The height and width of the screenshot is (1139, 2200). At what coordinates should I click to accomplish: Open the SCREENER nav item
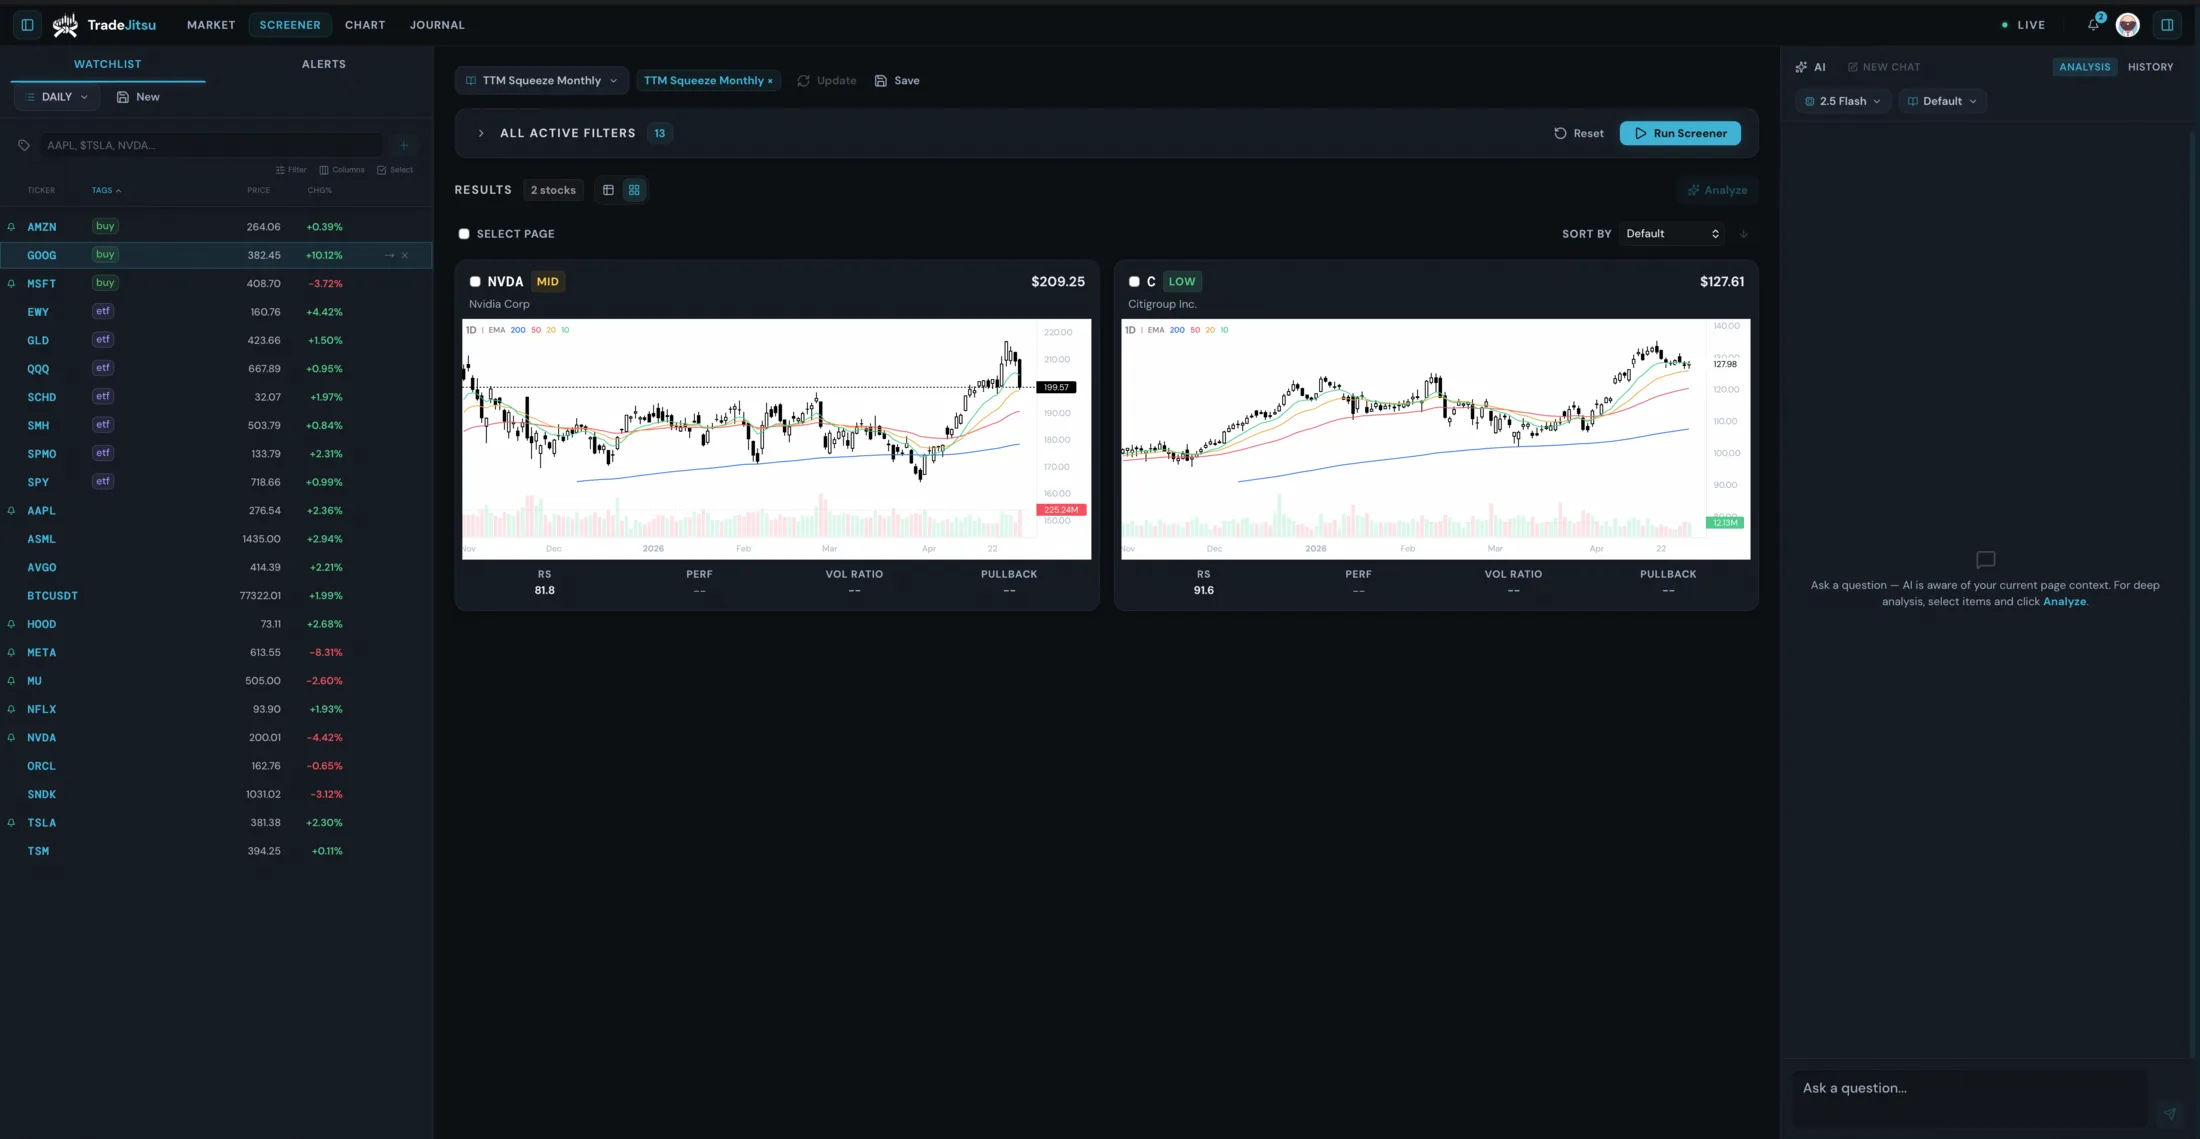290,25
